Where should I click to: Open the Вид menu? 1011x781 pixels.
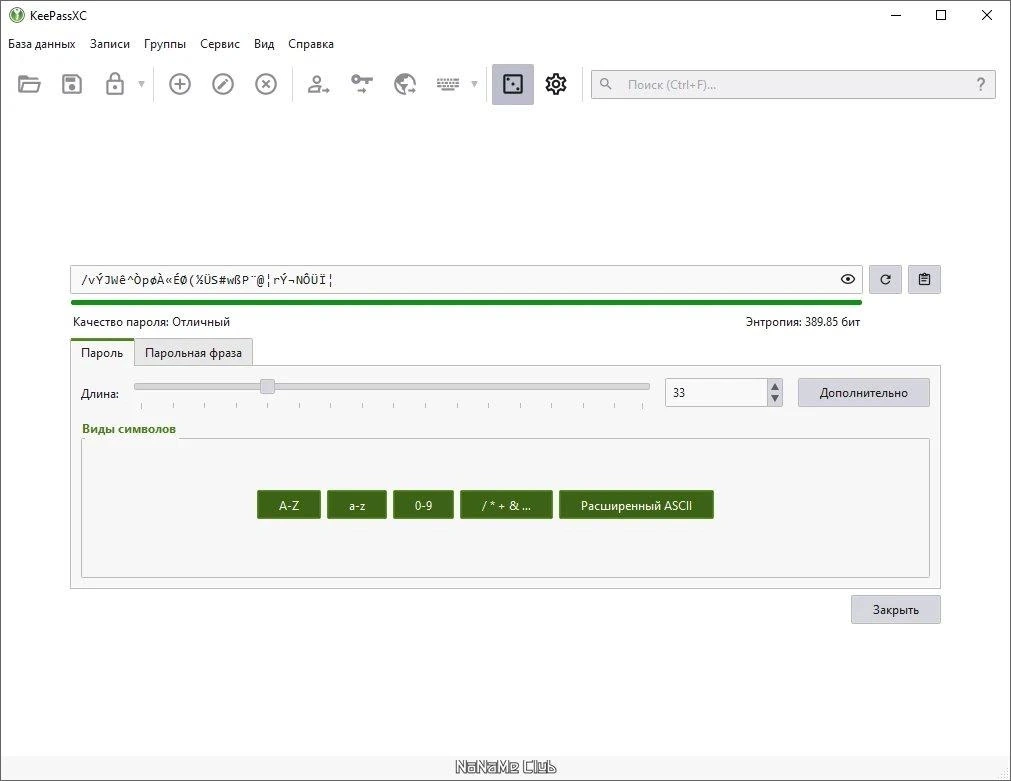tap(264, 44)
